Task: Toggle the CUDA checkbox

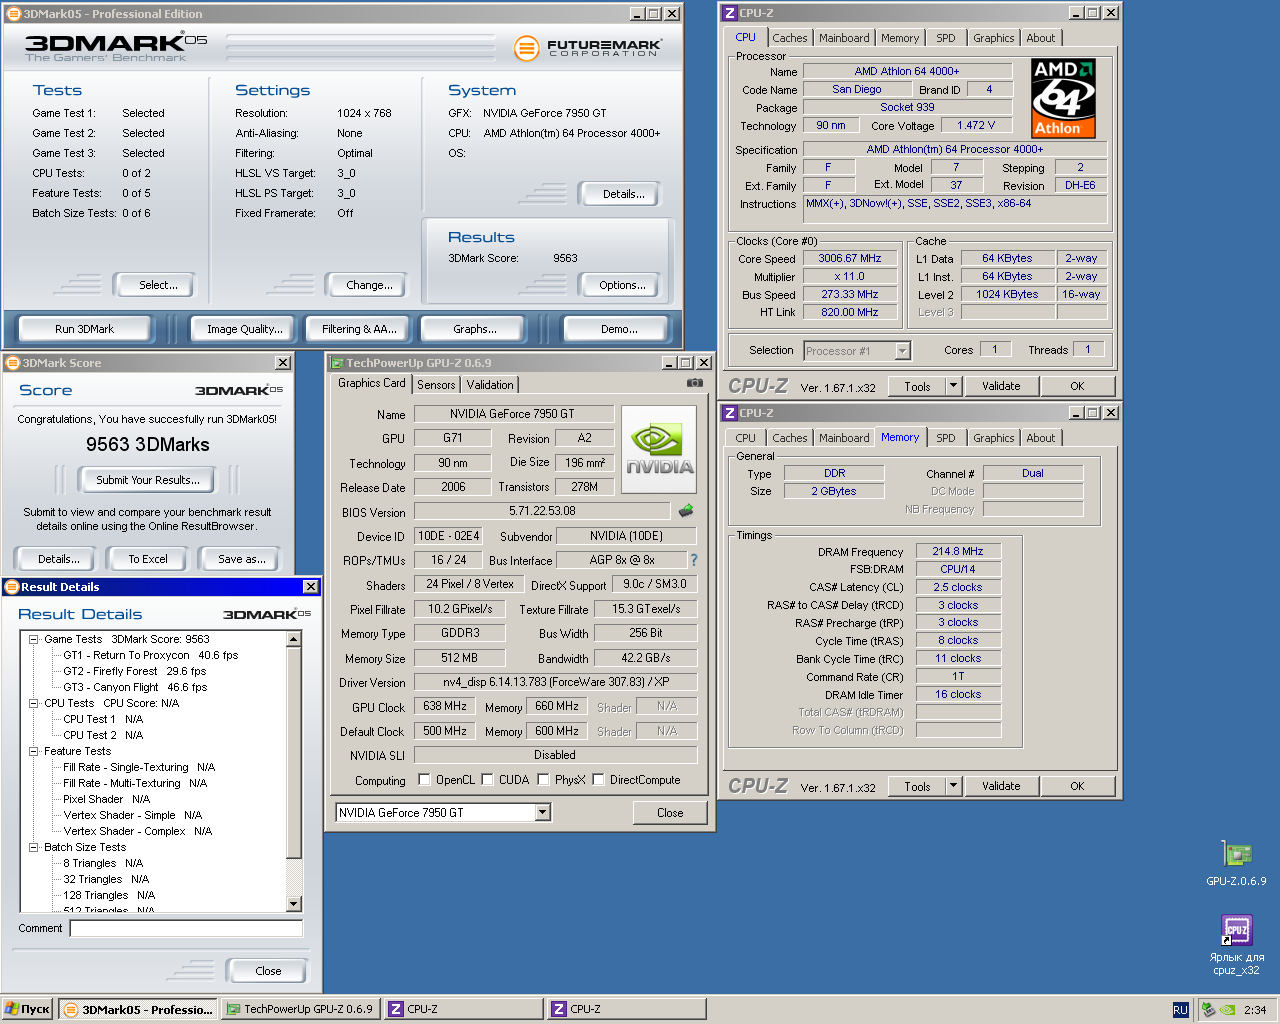Action: (x=487, y=780)
